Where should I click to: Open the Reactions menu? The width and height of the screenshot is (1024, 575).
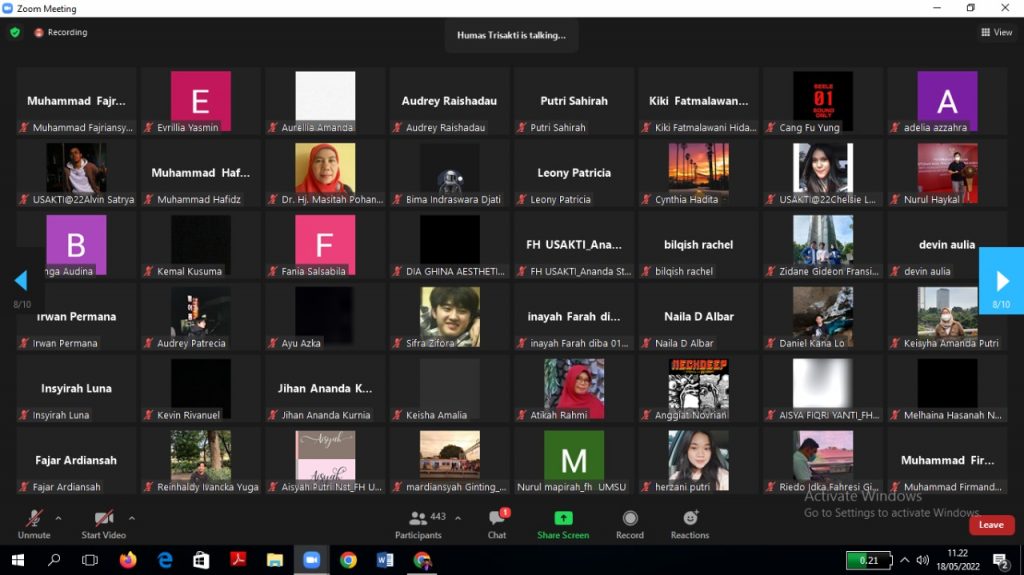click(x=690, y=518)
